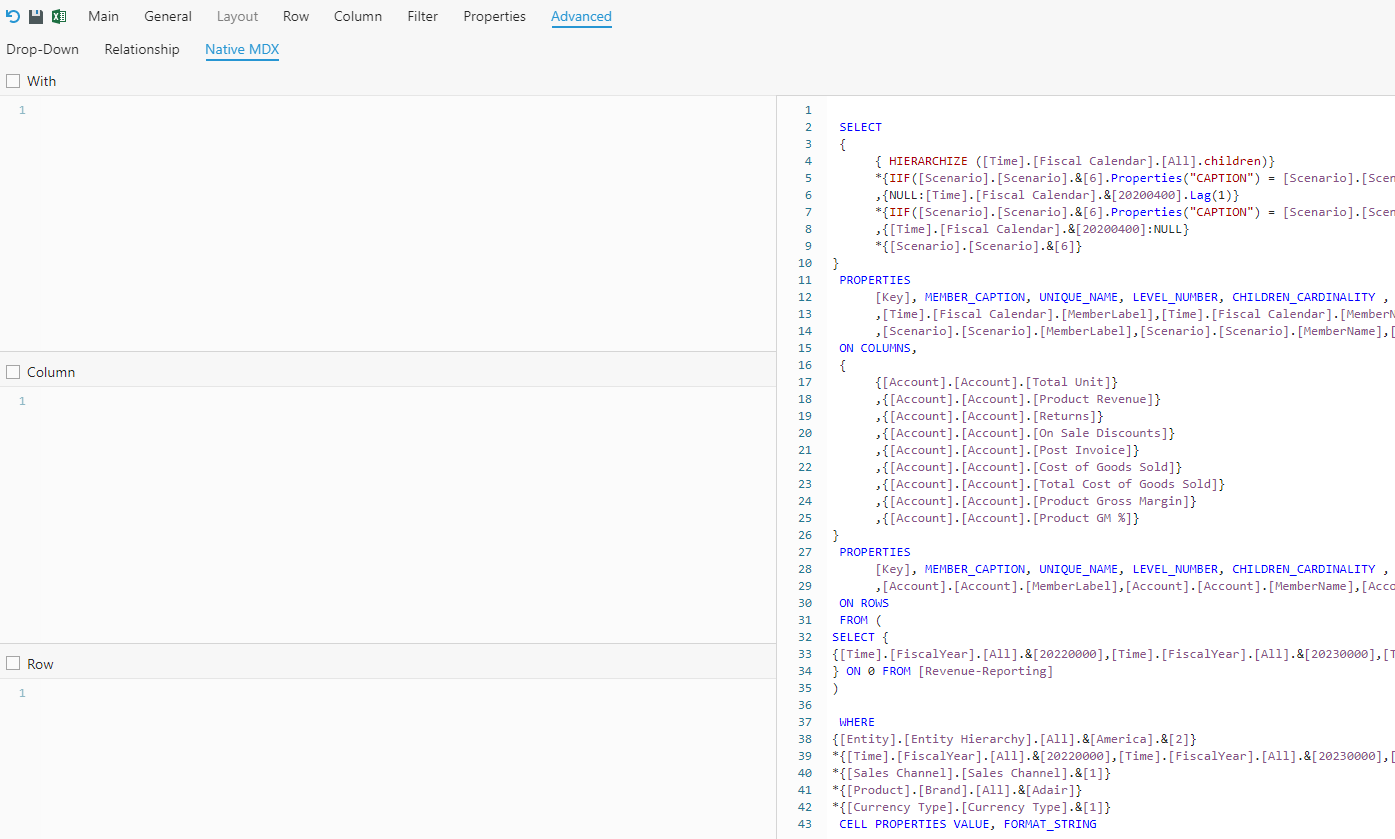This screenshot has width=1395, height=839.
Task: Open the Main tab
Action: (x=103, y=16)
